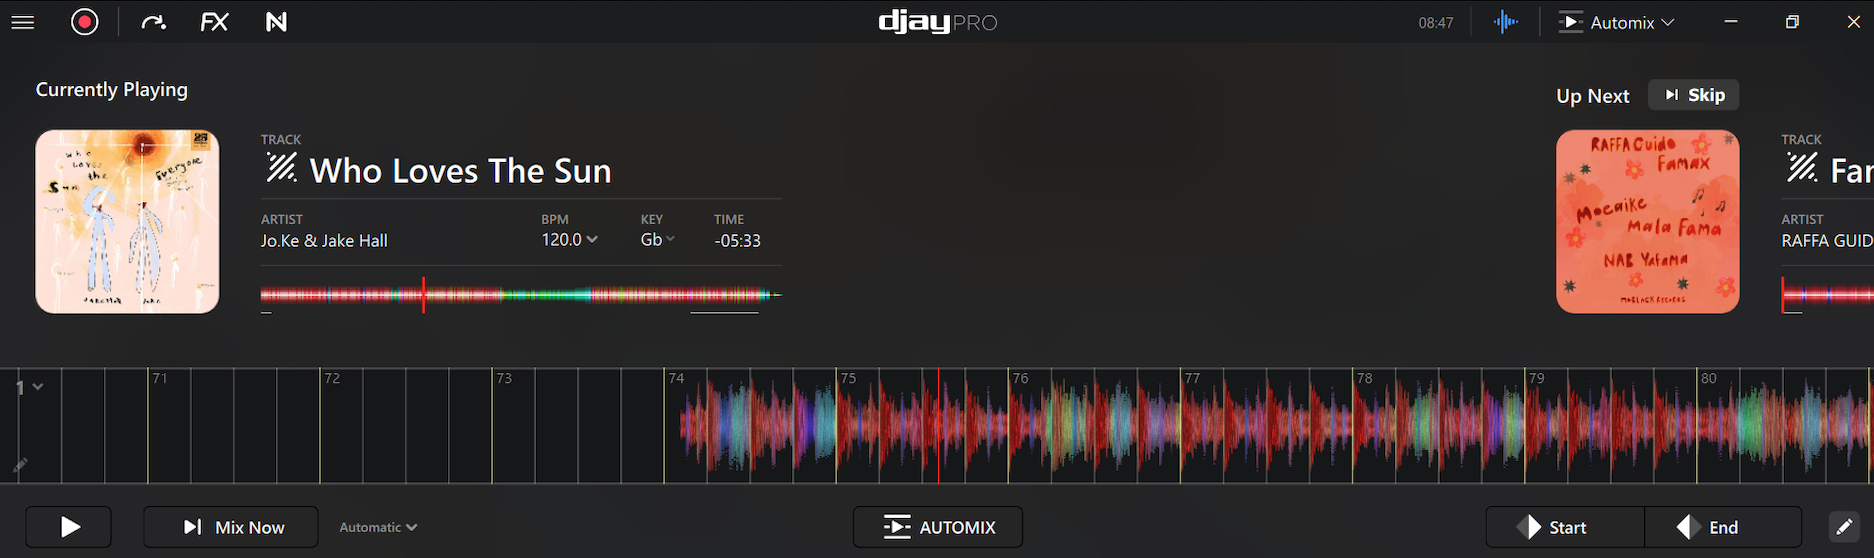
Task: Restore down the djay Pro window
Action: [x=1792, y=22]
